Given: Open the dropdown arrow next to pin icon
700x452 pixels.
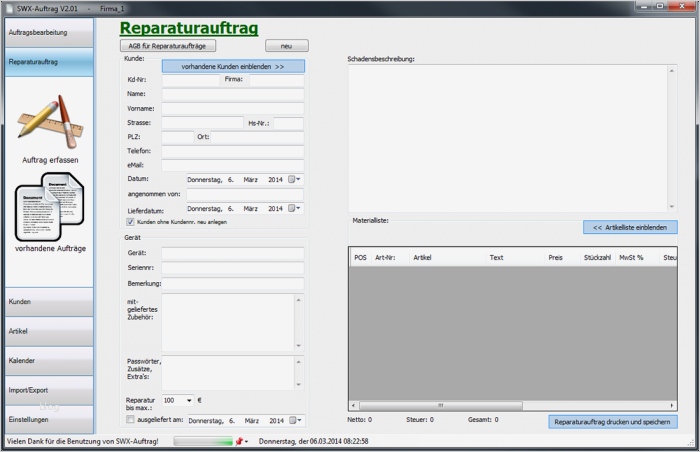Looking at the screenshot, I should pos(246,442).
